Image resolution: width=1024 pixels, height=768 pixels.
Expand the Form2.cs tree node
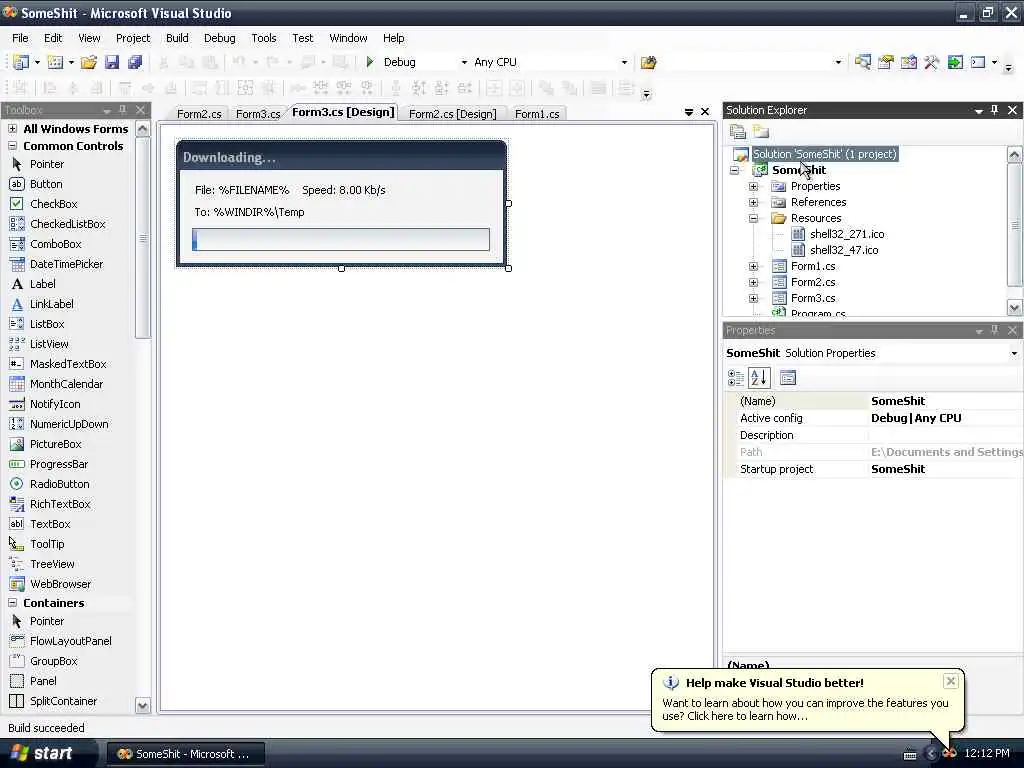coord(753,282)
